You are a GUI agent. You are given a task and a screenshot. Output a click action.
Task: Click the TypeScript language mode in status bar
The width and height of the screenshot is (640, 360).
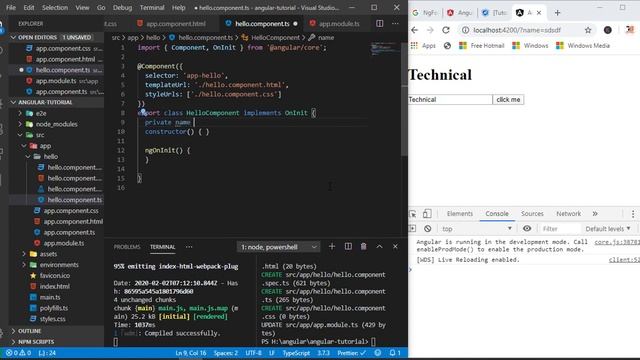(x=296, y=353)
